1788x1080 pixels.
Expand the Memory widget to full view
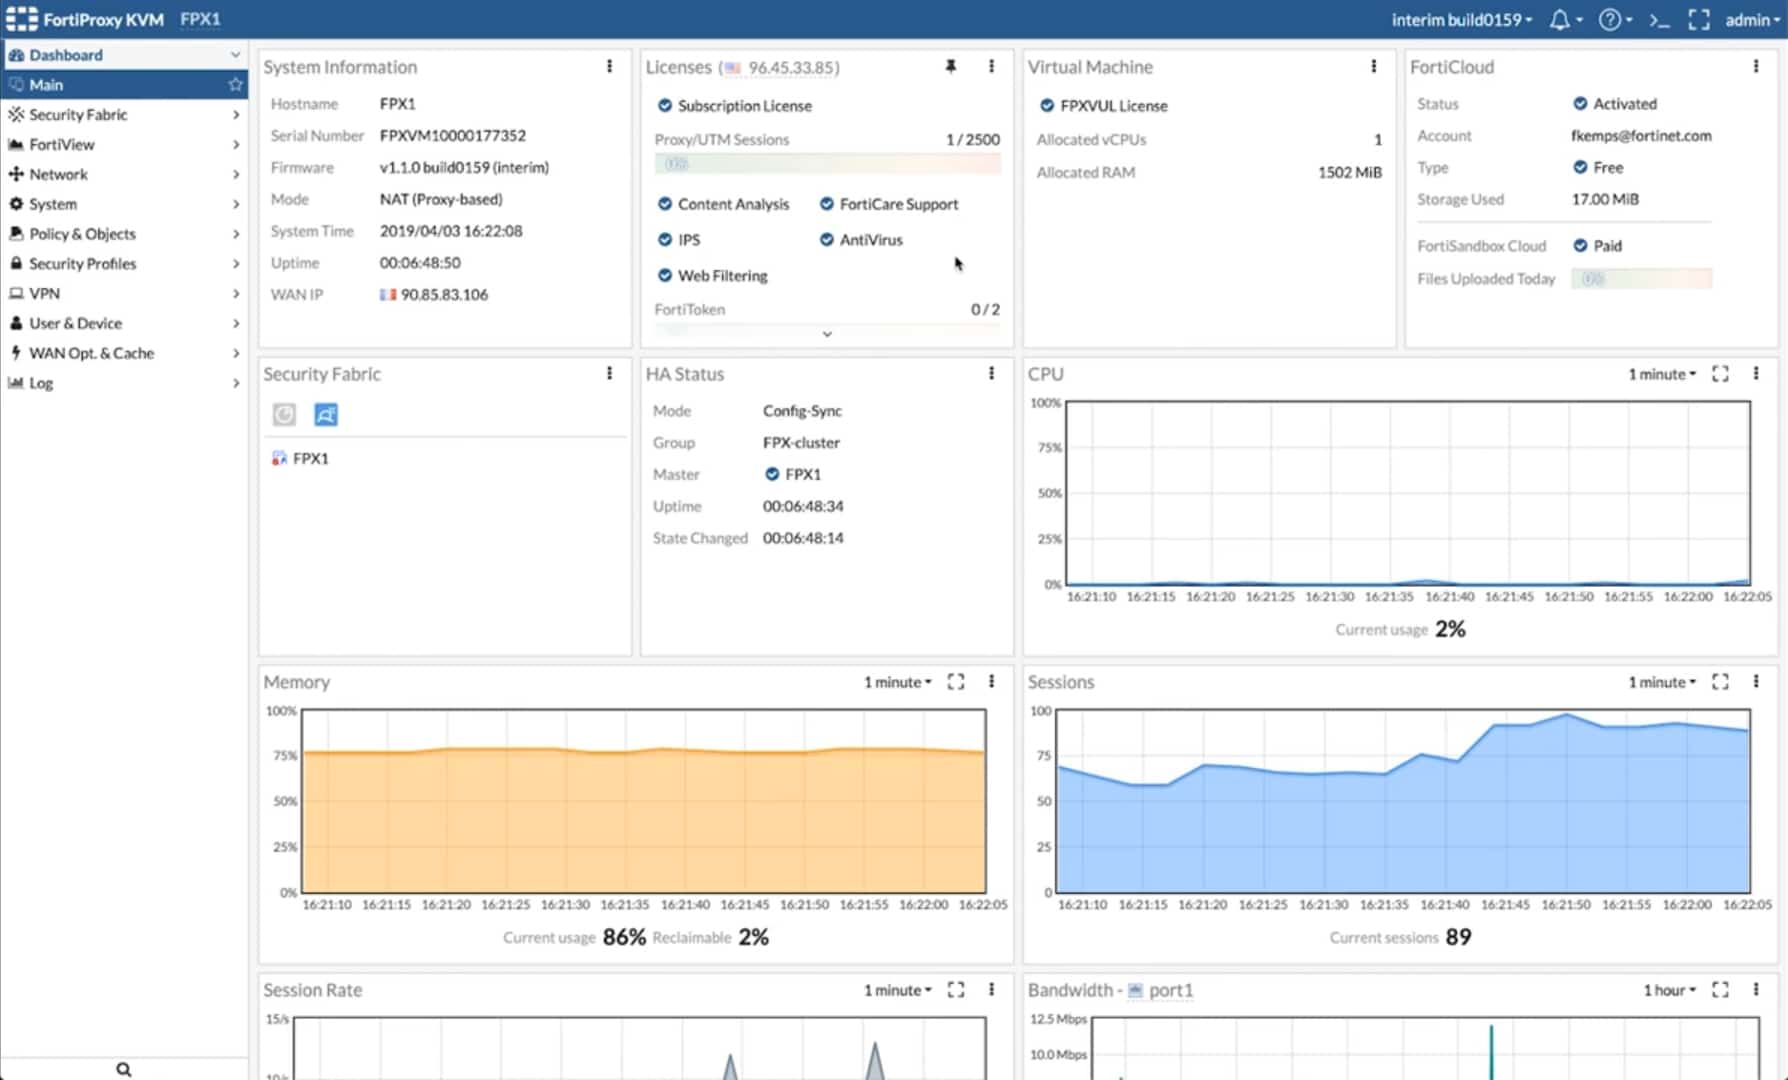pos(956,682)
